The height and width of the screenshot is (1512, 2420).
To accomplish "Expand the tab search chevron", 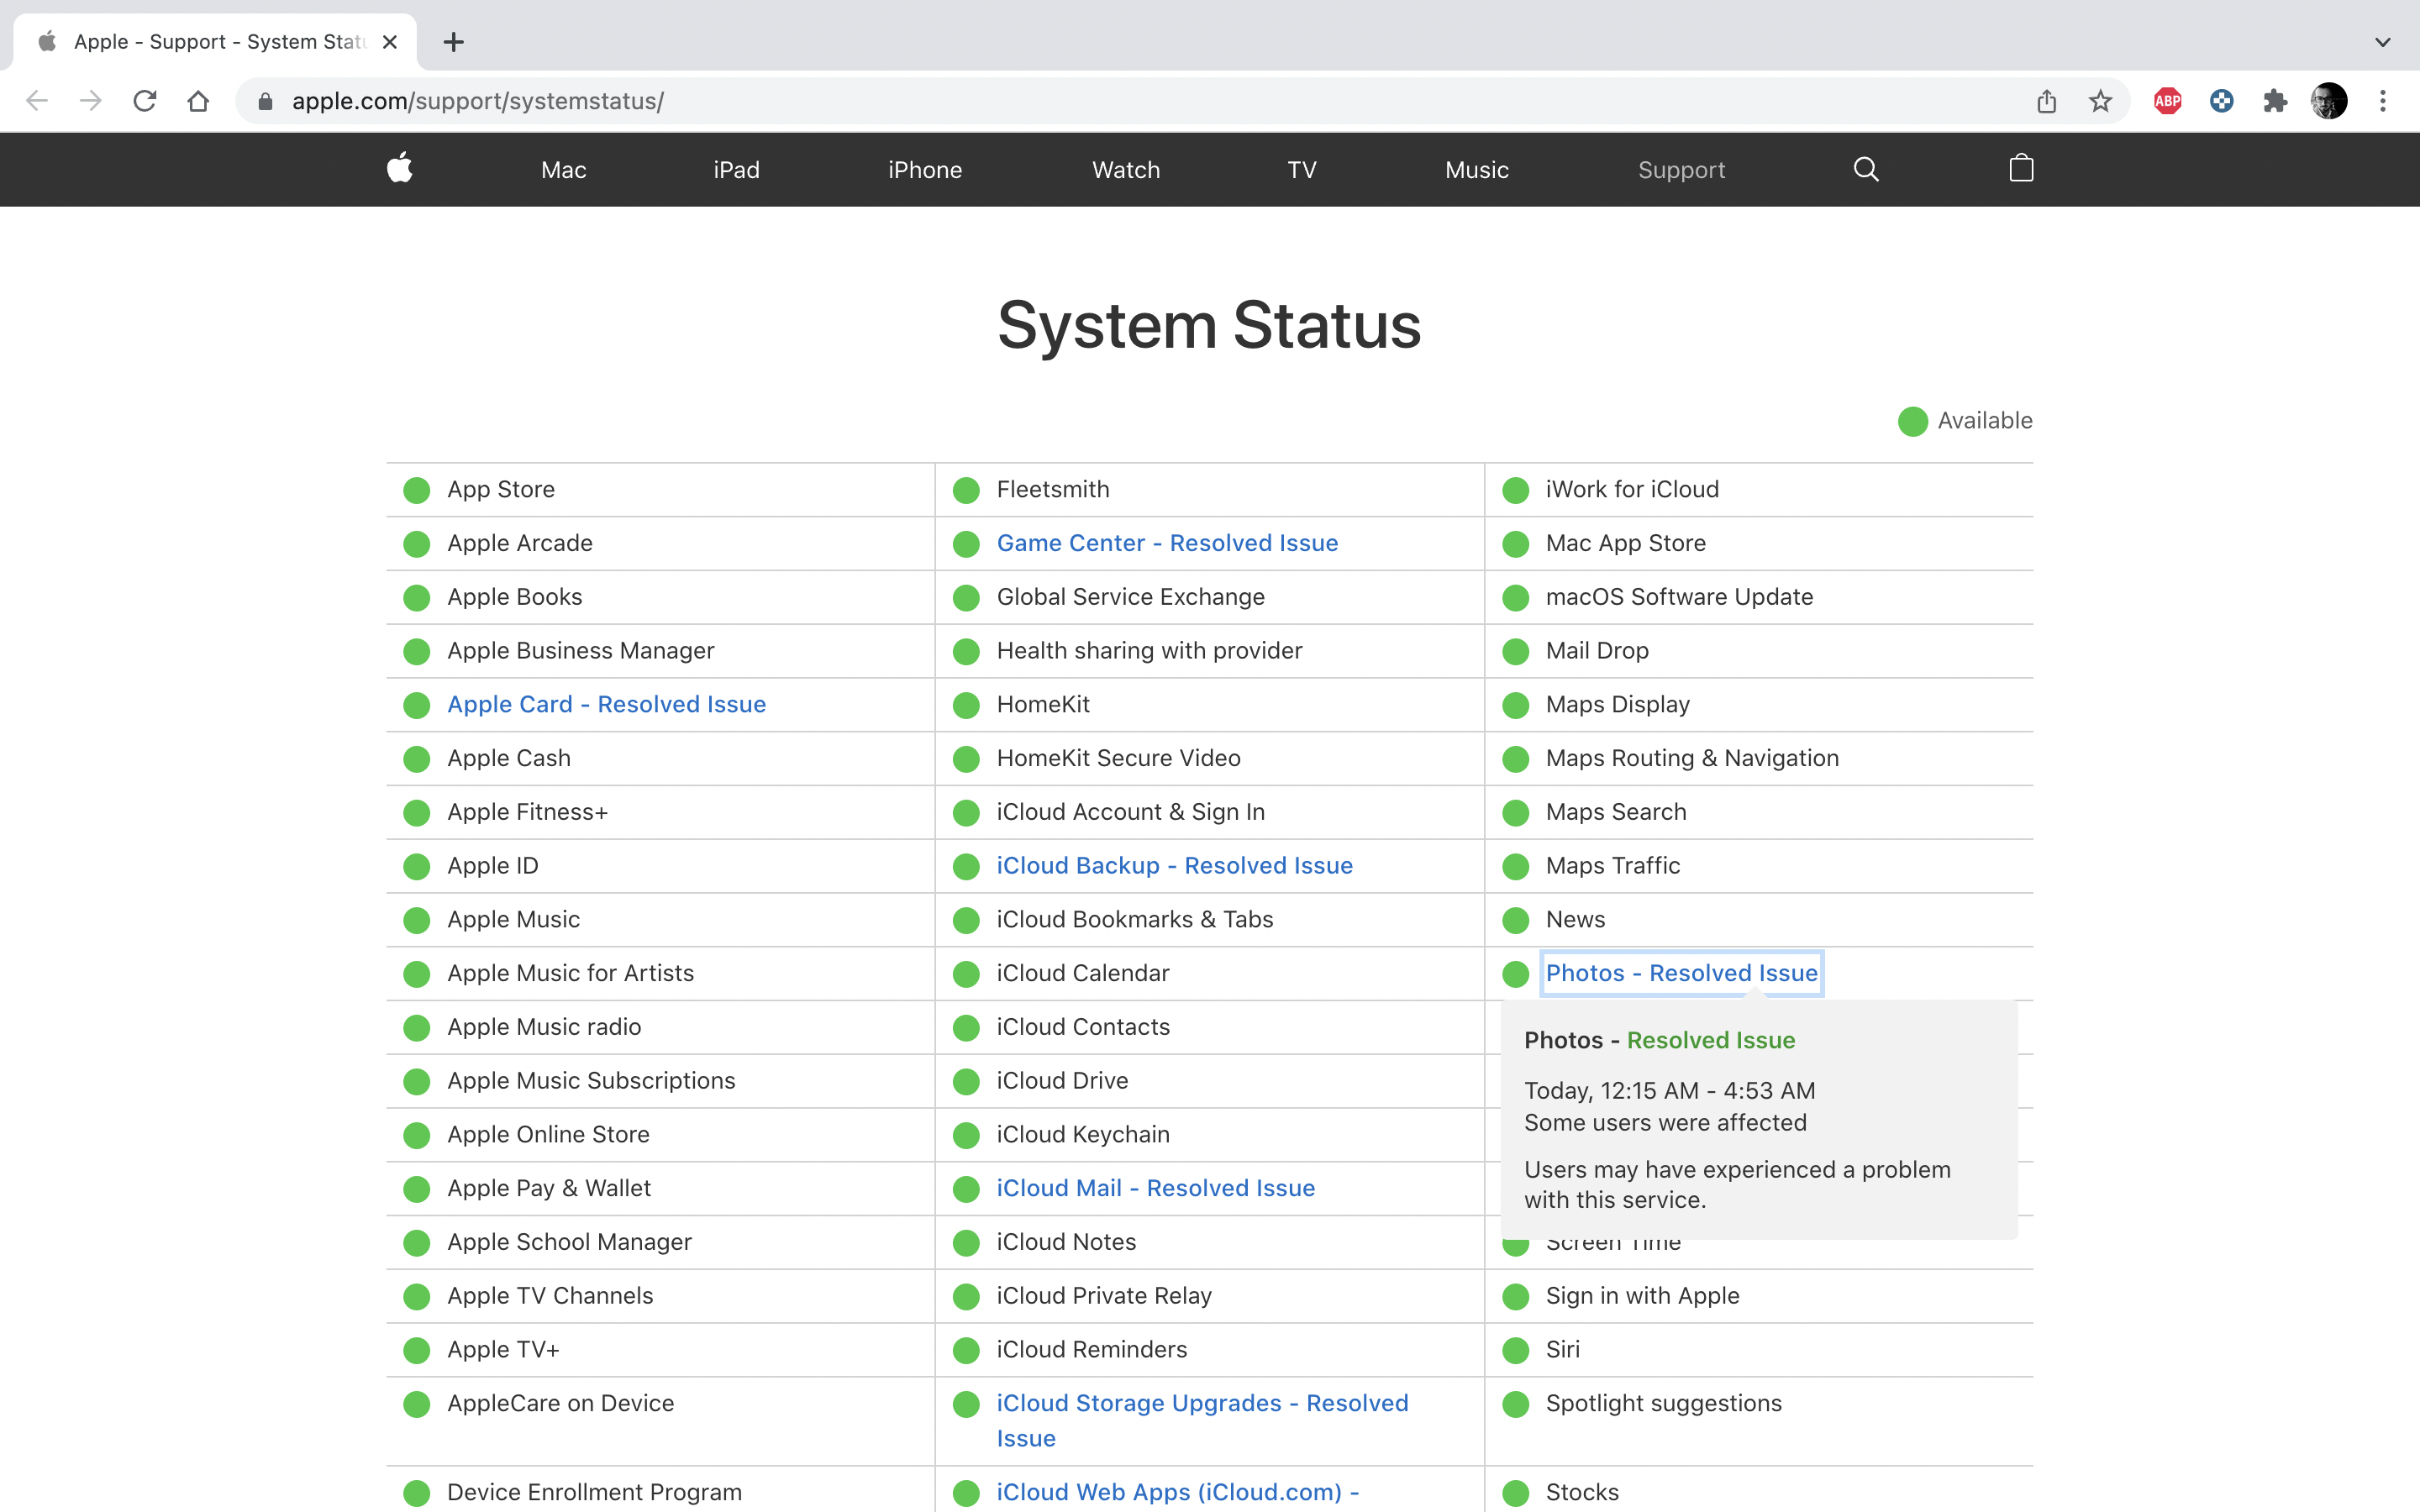I will pos(2383,42).
